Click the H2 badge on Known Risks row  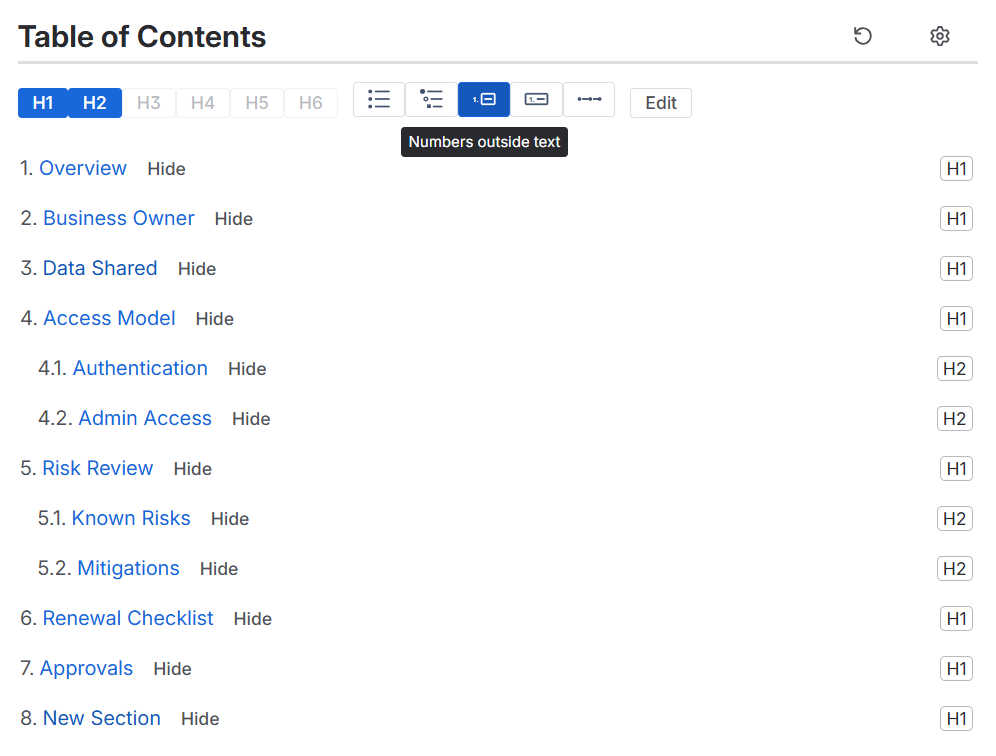pyautogui.click(x=955, y=519)
